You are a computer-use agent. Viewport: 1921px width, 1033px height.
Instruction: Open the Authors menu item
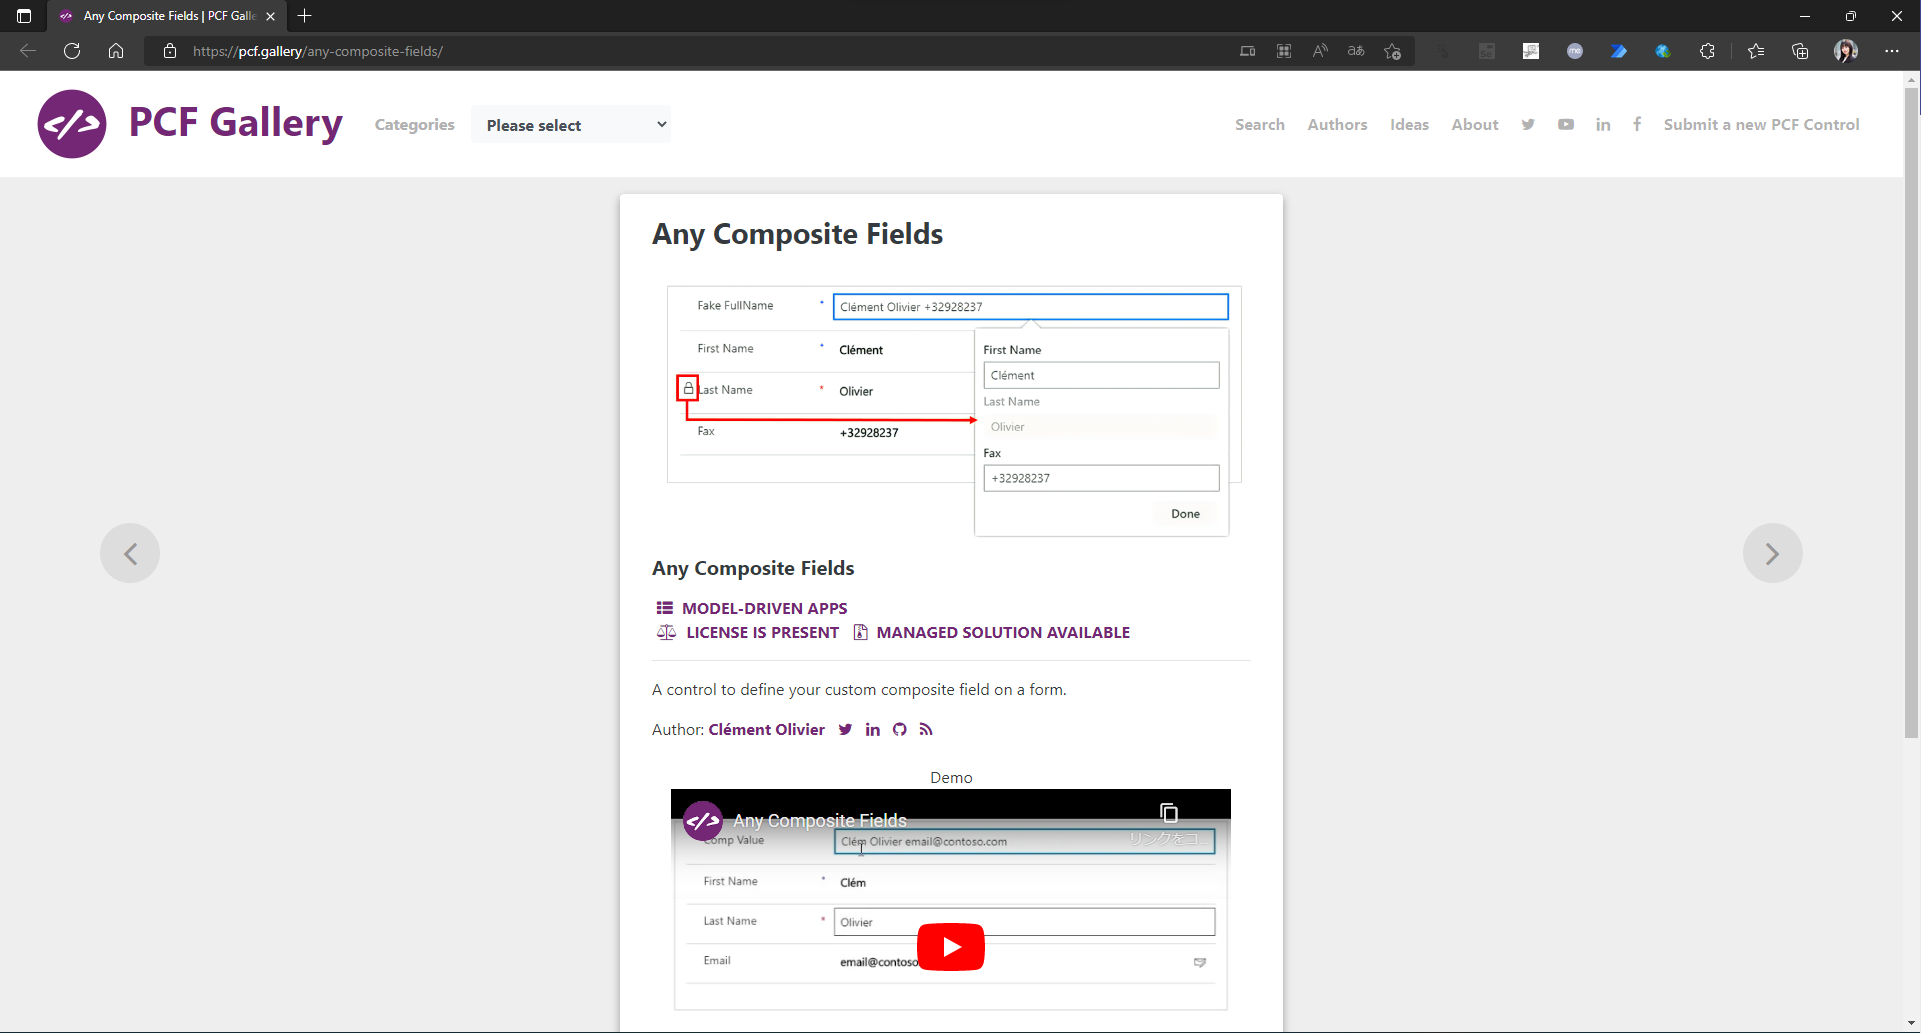pyautogui.click(x=1337, y=124)
